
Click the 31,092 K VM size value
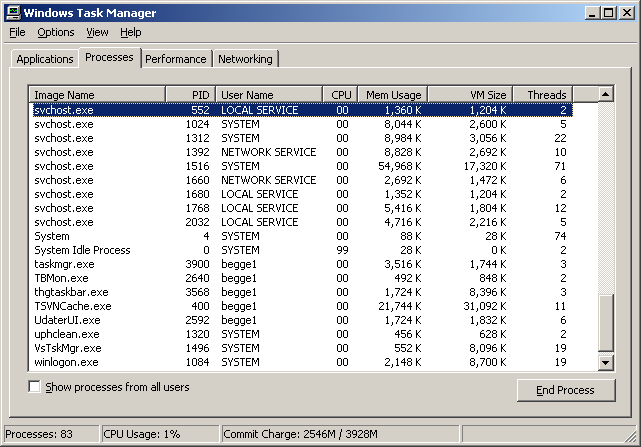pyautogui.click(x=484, y=306)
